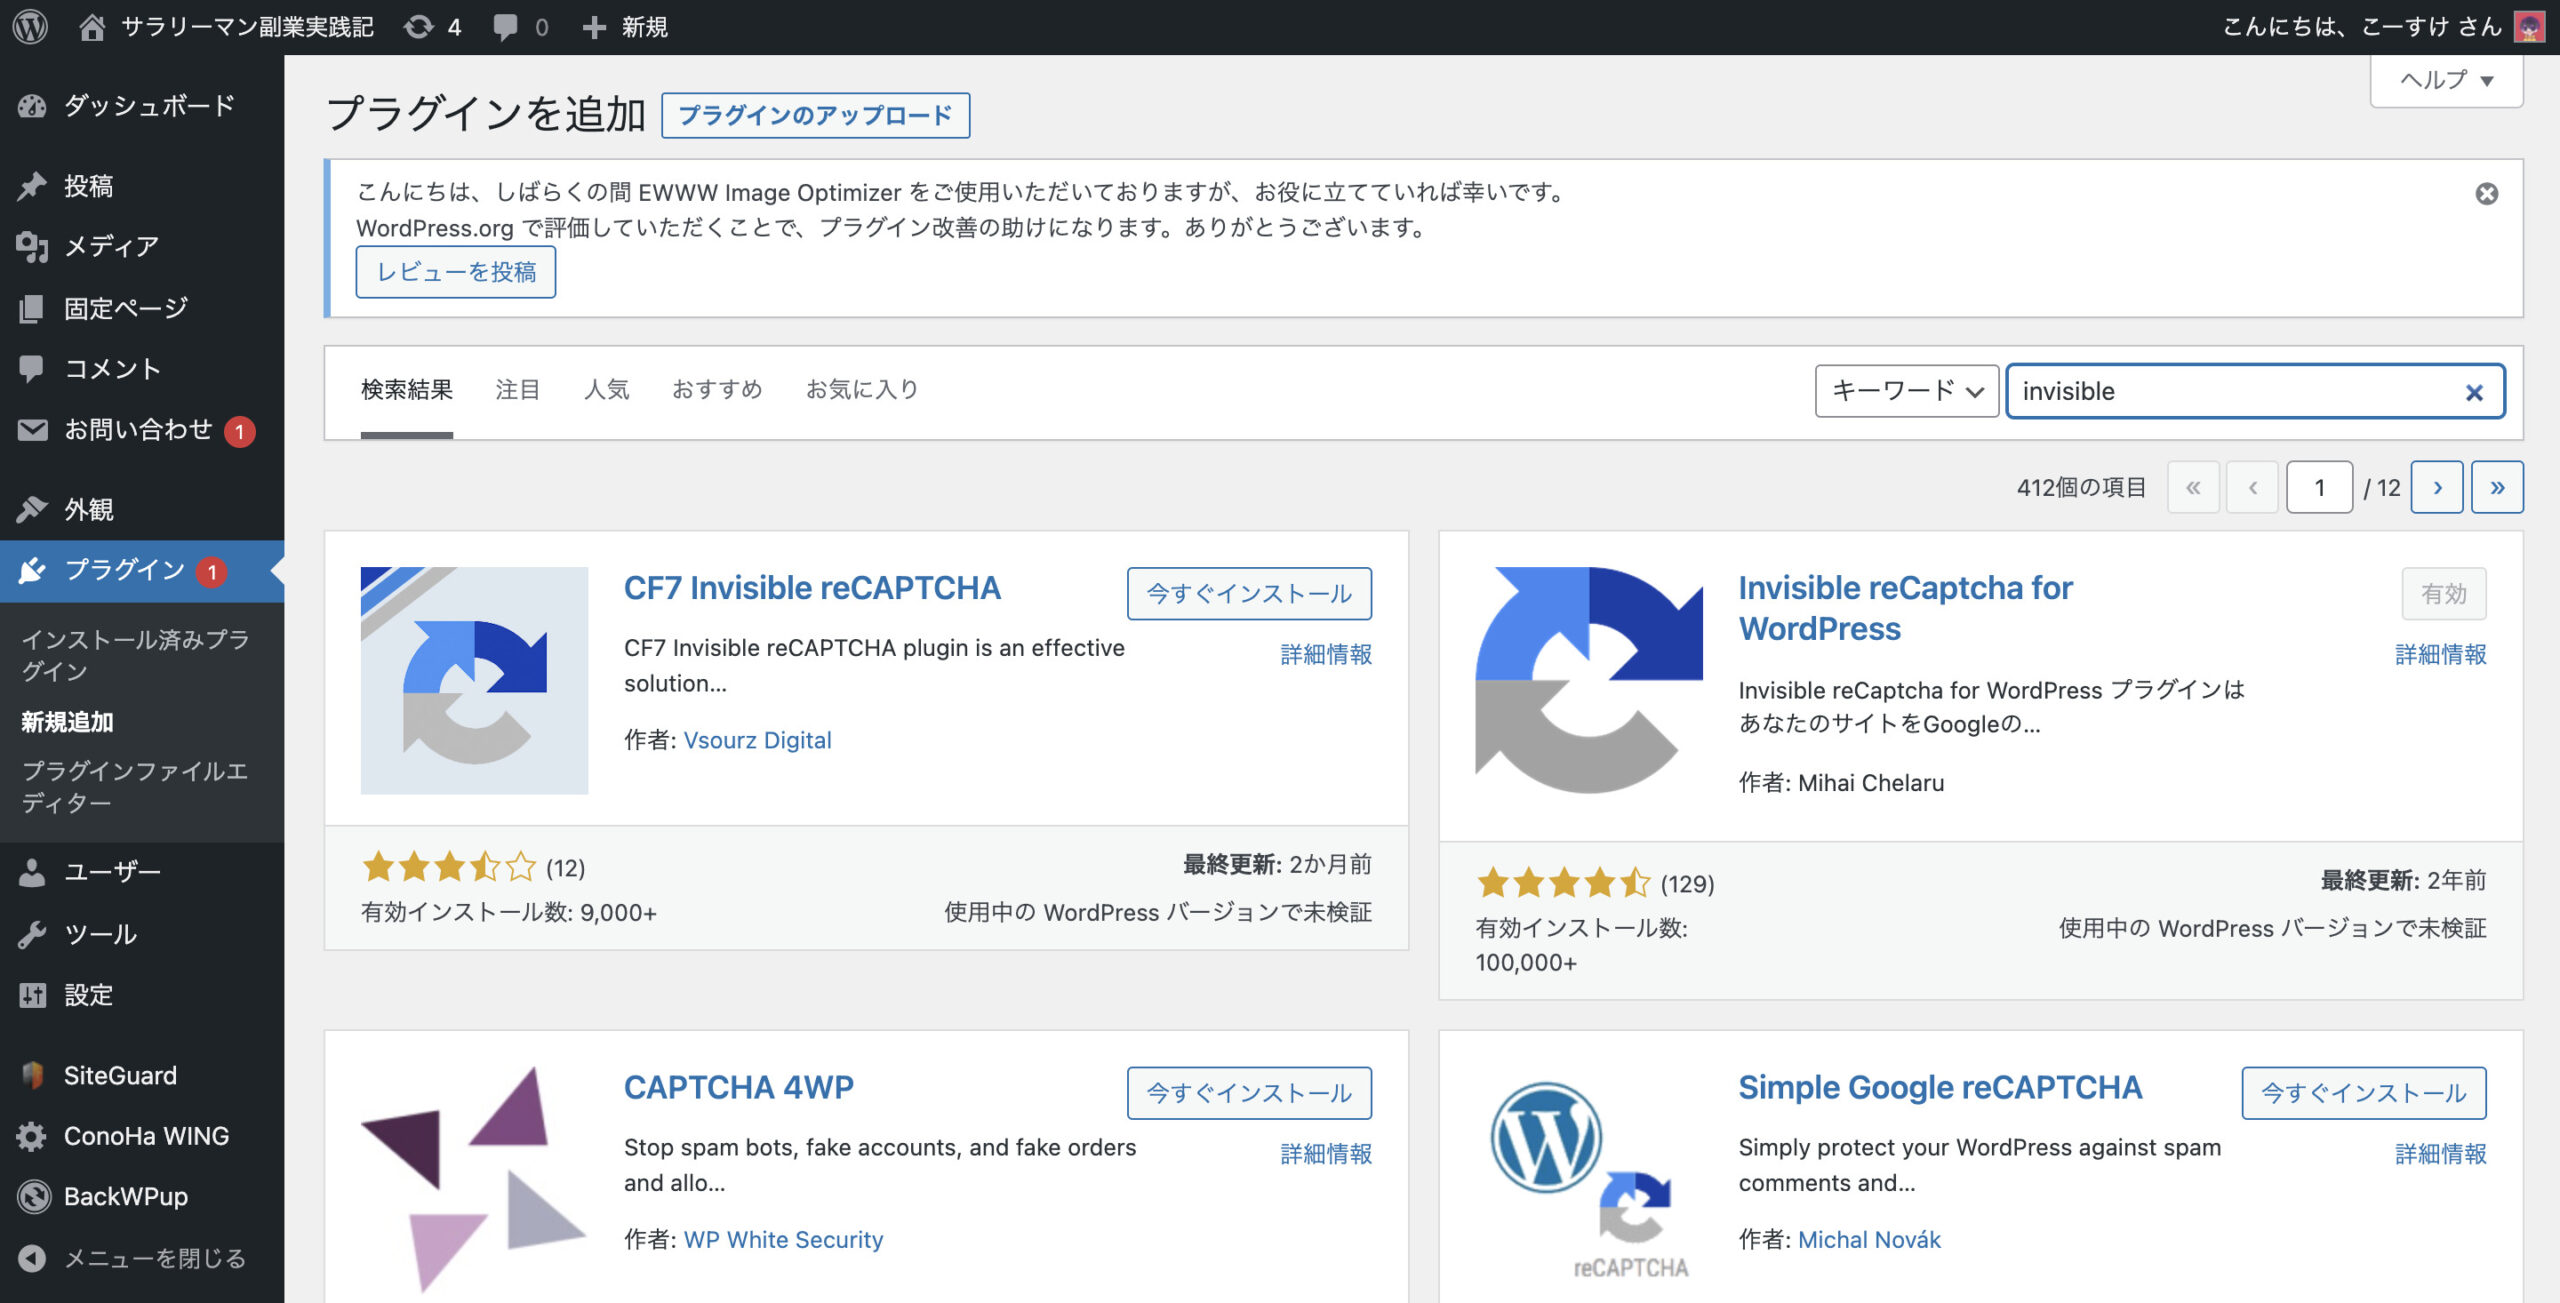Open the SiteGuard menu in sidebar
The height and width of the screenshot is (1303, 2560).
(x=120, y=1075)
